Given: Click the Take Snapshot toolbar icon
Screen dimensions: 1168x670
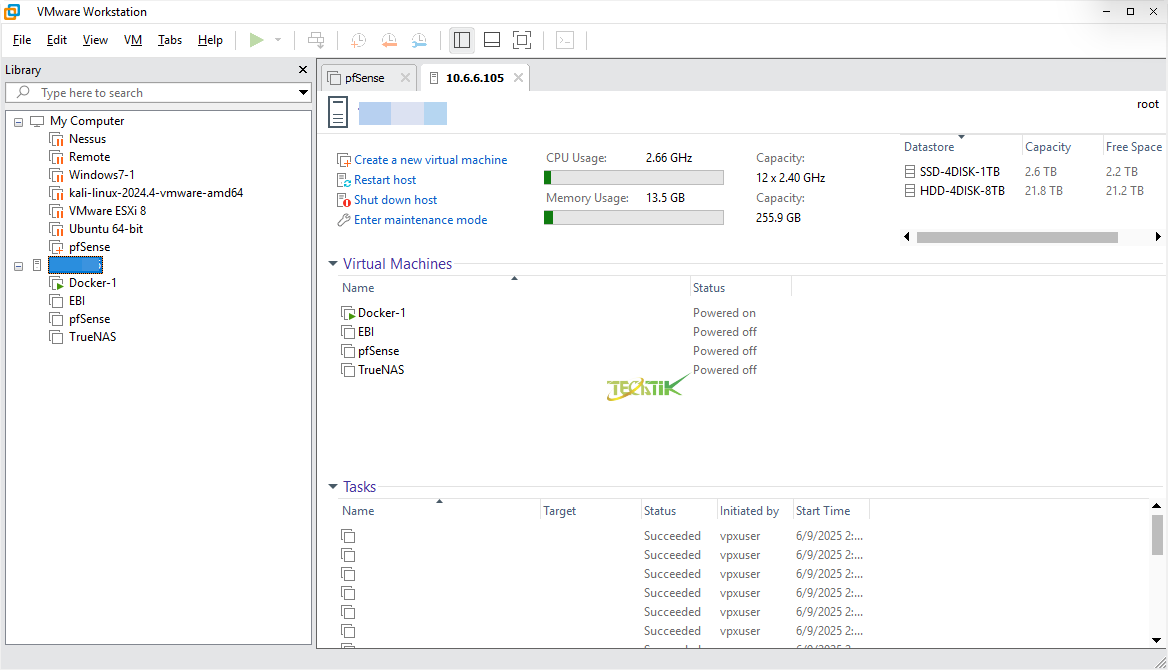Looking at the screenshot, I should tap(358, 40).
